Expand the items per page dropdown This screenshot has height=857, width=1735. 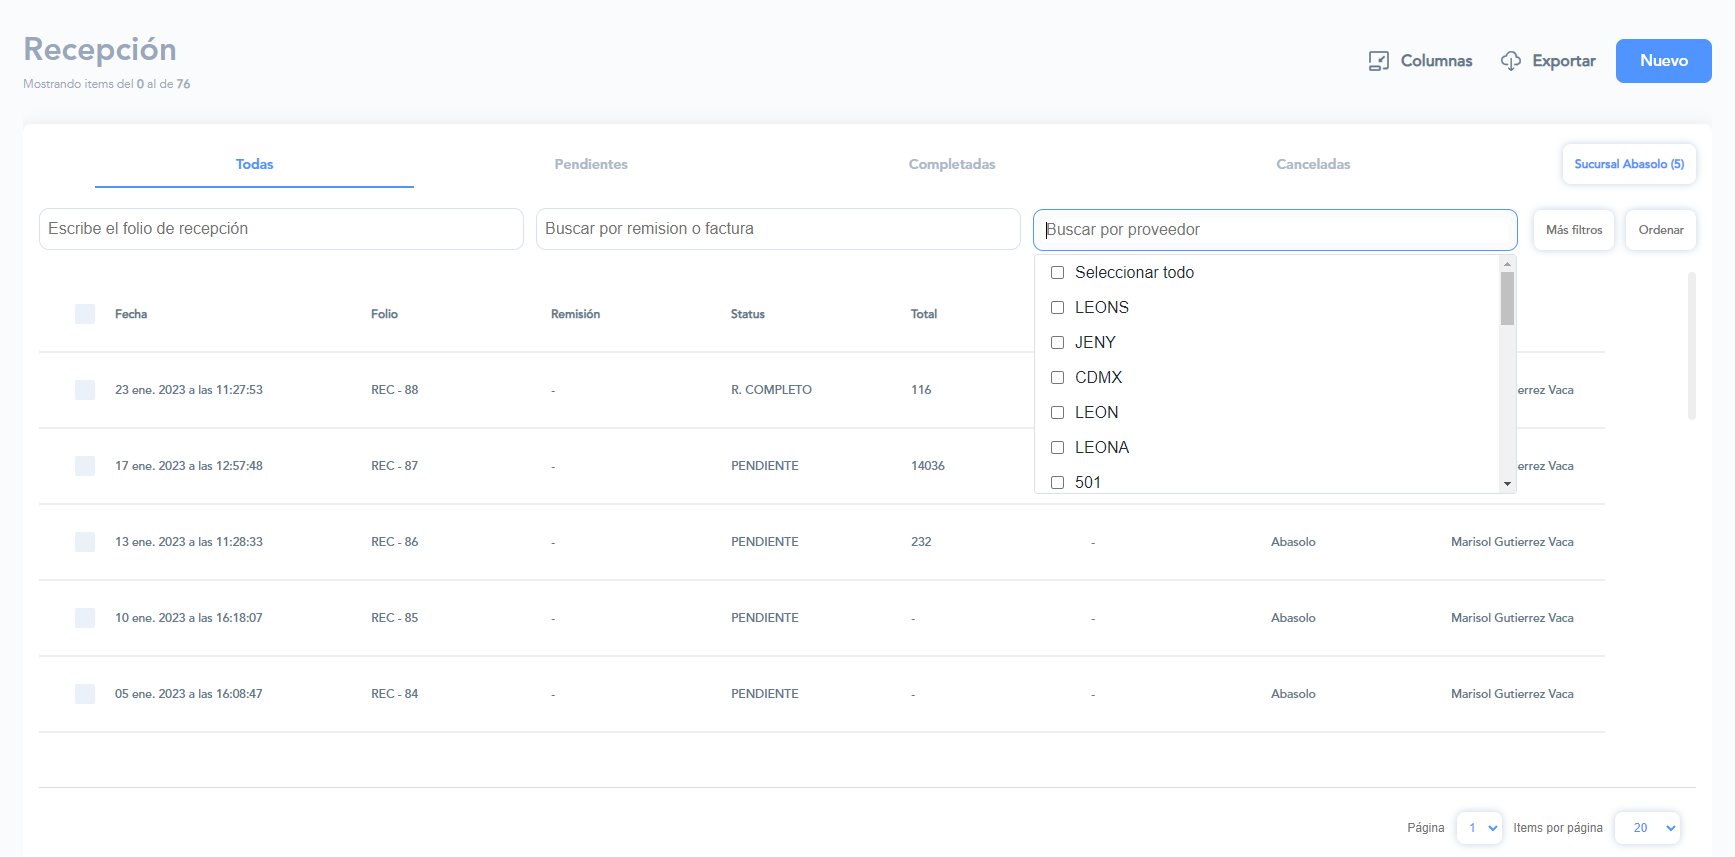[1647, 828]
